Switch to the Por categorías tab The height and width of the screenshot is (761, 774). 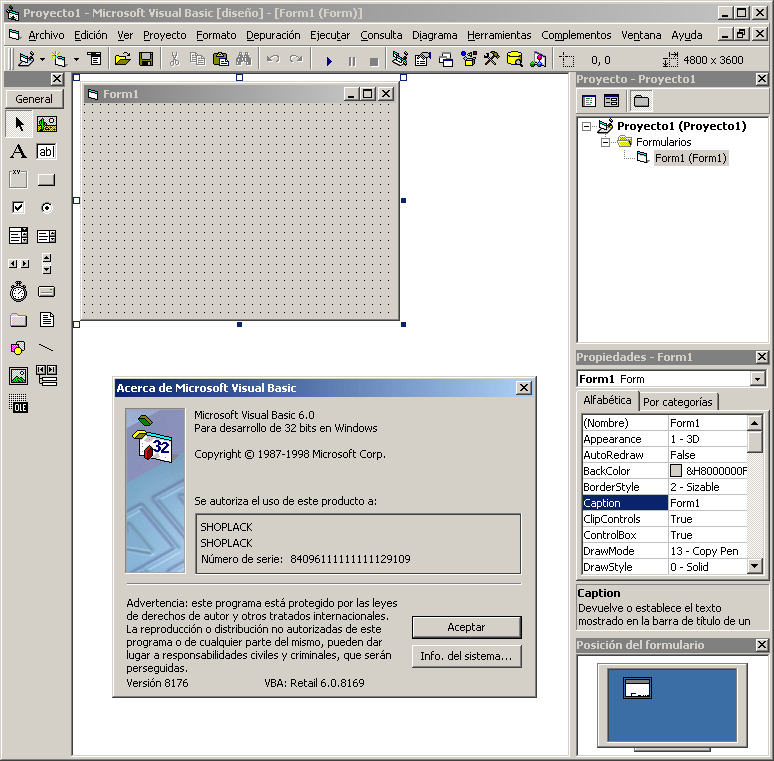pos(678,402)
